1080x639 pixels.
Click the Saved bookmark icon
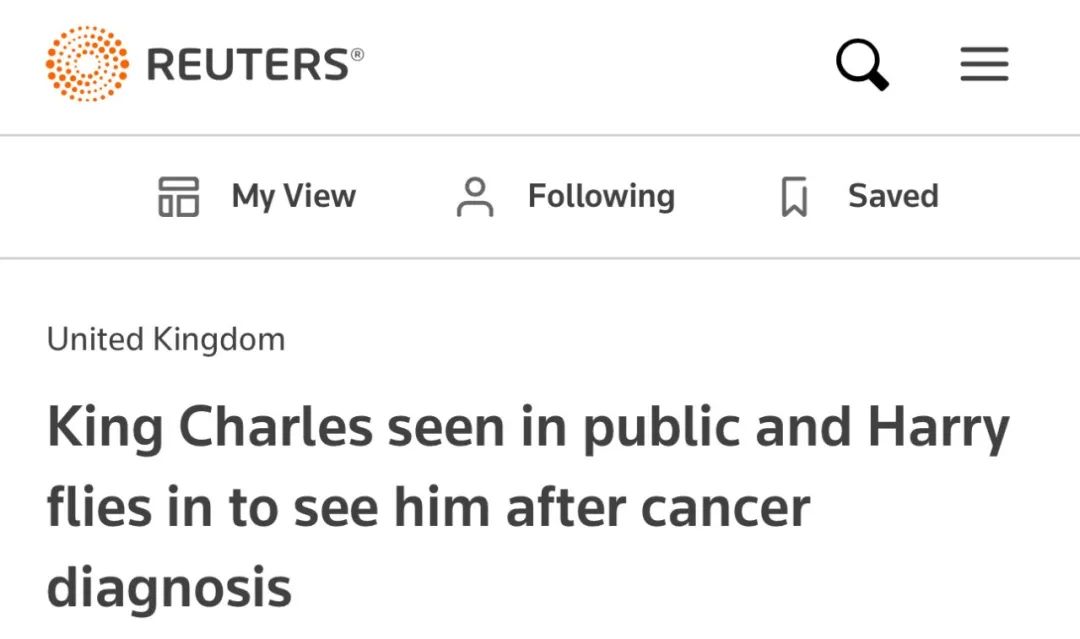(794, 197)
